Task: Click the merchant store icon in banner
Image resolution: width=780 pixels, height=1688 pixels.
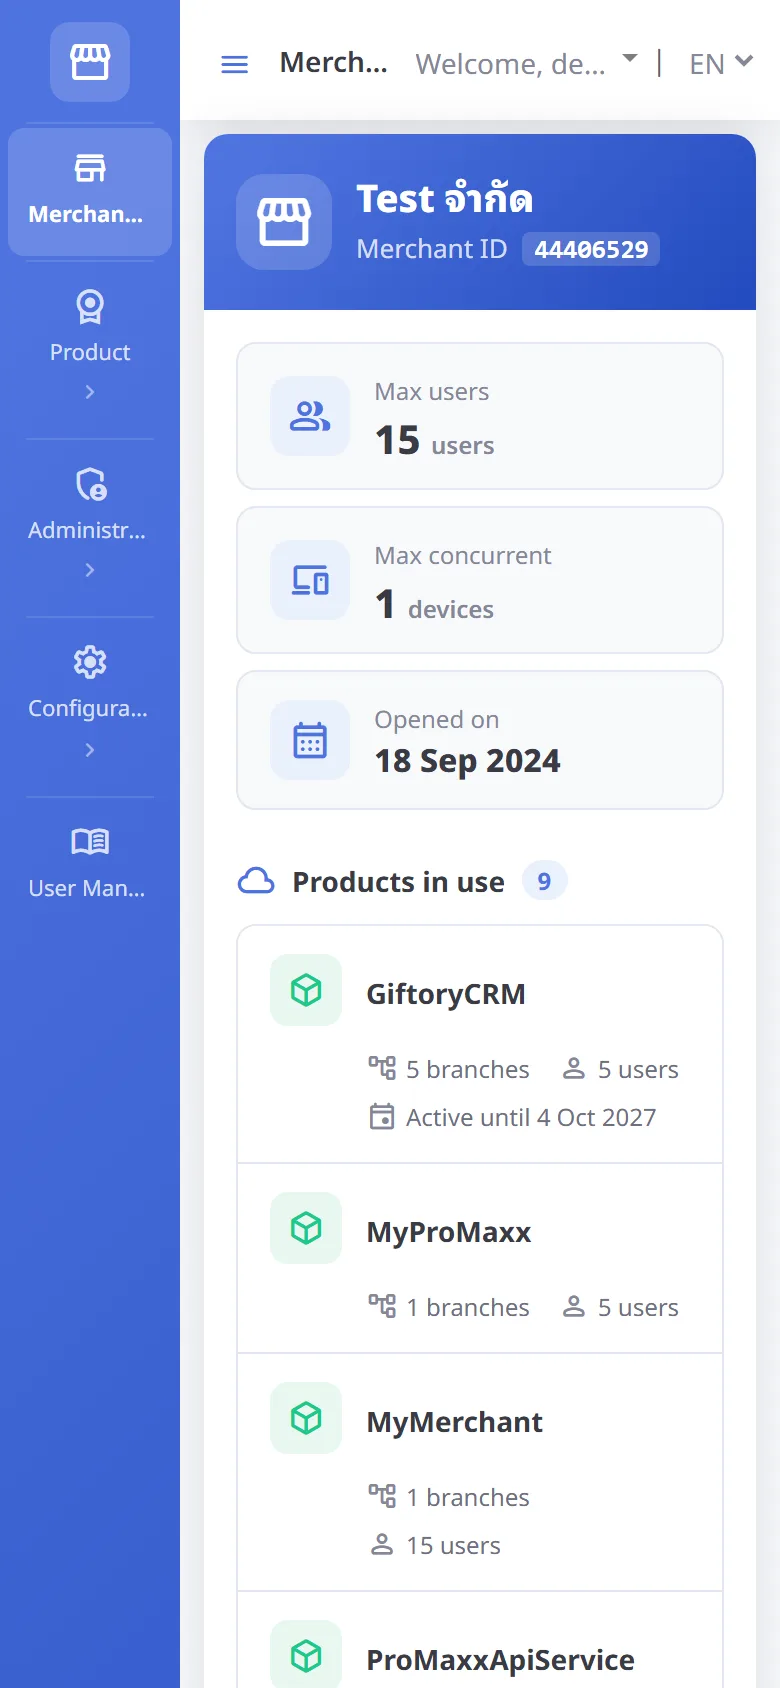Action: tap(284, 222)
